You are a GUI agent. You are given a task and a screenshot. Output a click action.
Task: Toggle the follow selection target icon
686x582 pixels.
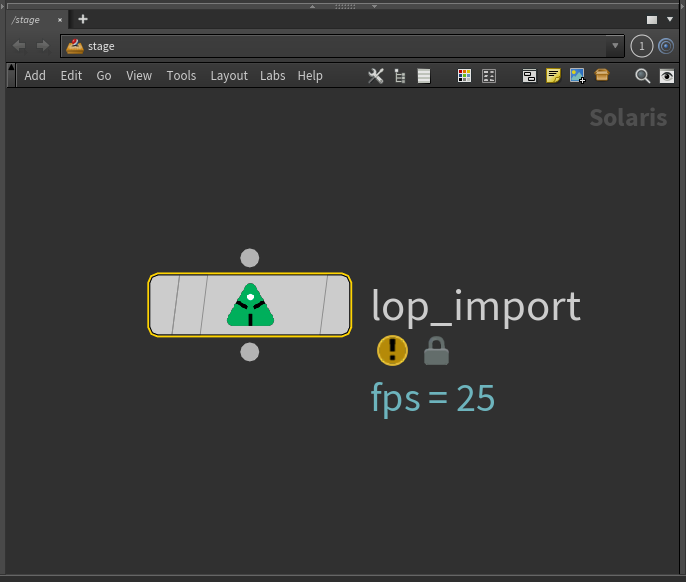(666, 46)
